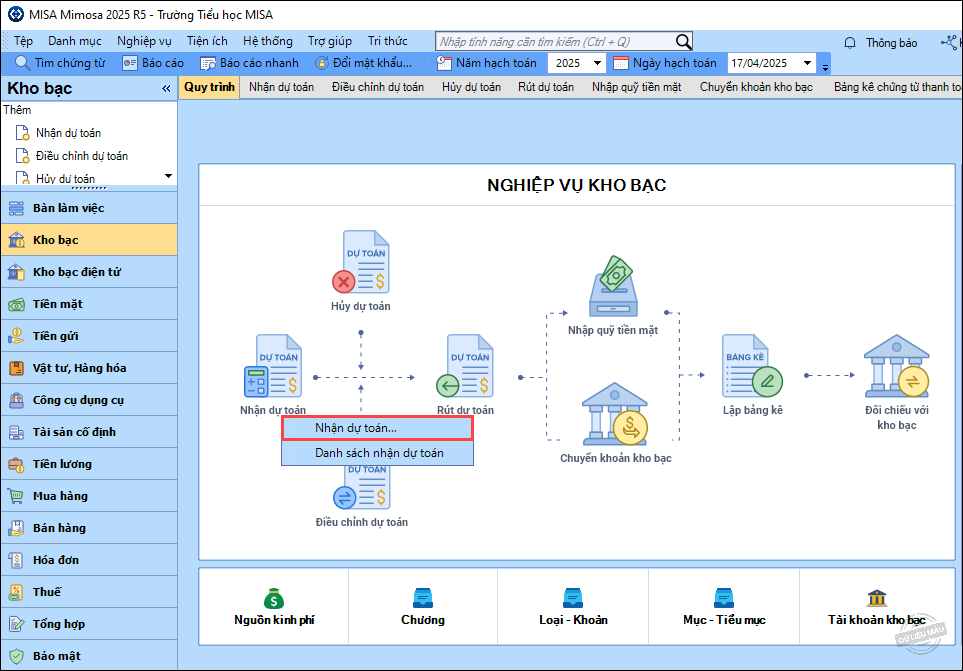Click Đổi mật khẩu toolbar button
This screenshot has width=963, height=671.
(363, 63)
